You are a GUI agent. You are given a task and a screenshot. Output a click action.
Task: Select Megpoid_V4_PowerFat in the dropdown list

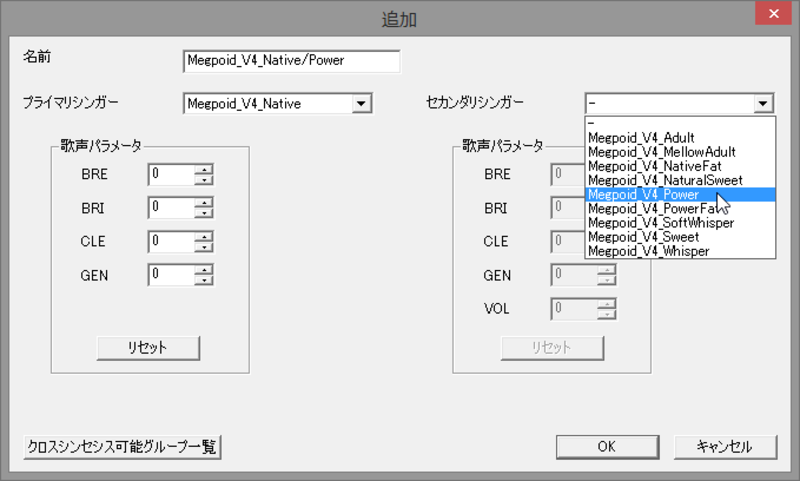pos(680,209)
